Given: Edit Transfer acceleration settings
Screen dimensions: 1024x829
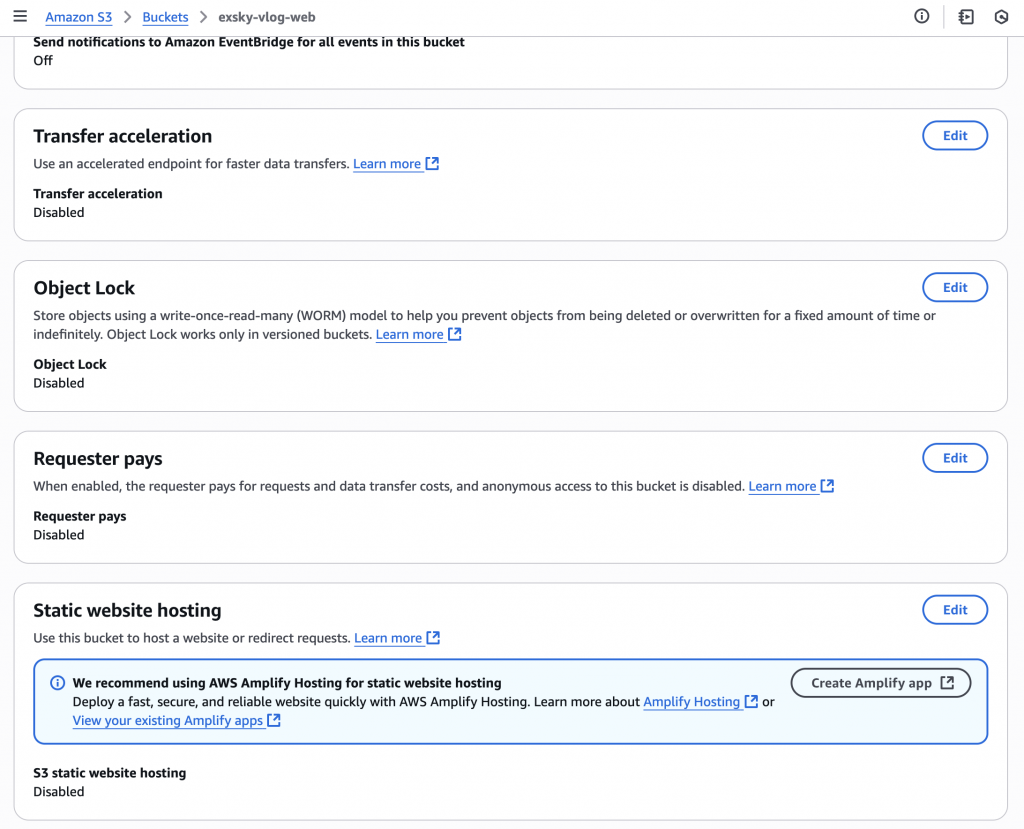Looking at the screenshot, I should (x=954, y=136).
